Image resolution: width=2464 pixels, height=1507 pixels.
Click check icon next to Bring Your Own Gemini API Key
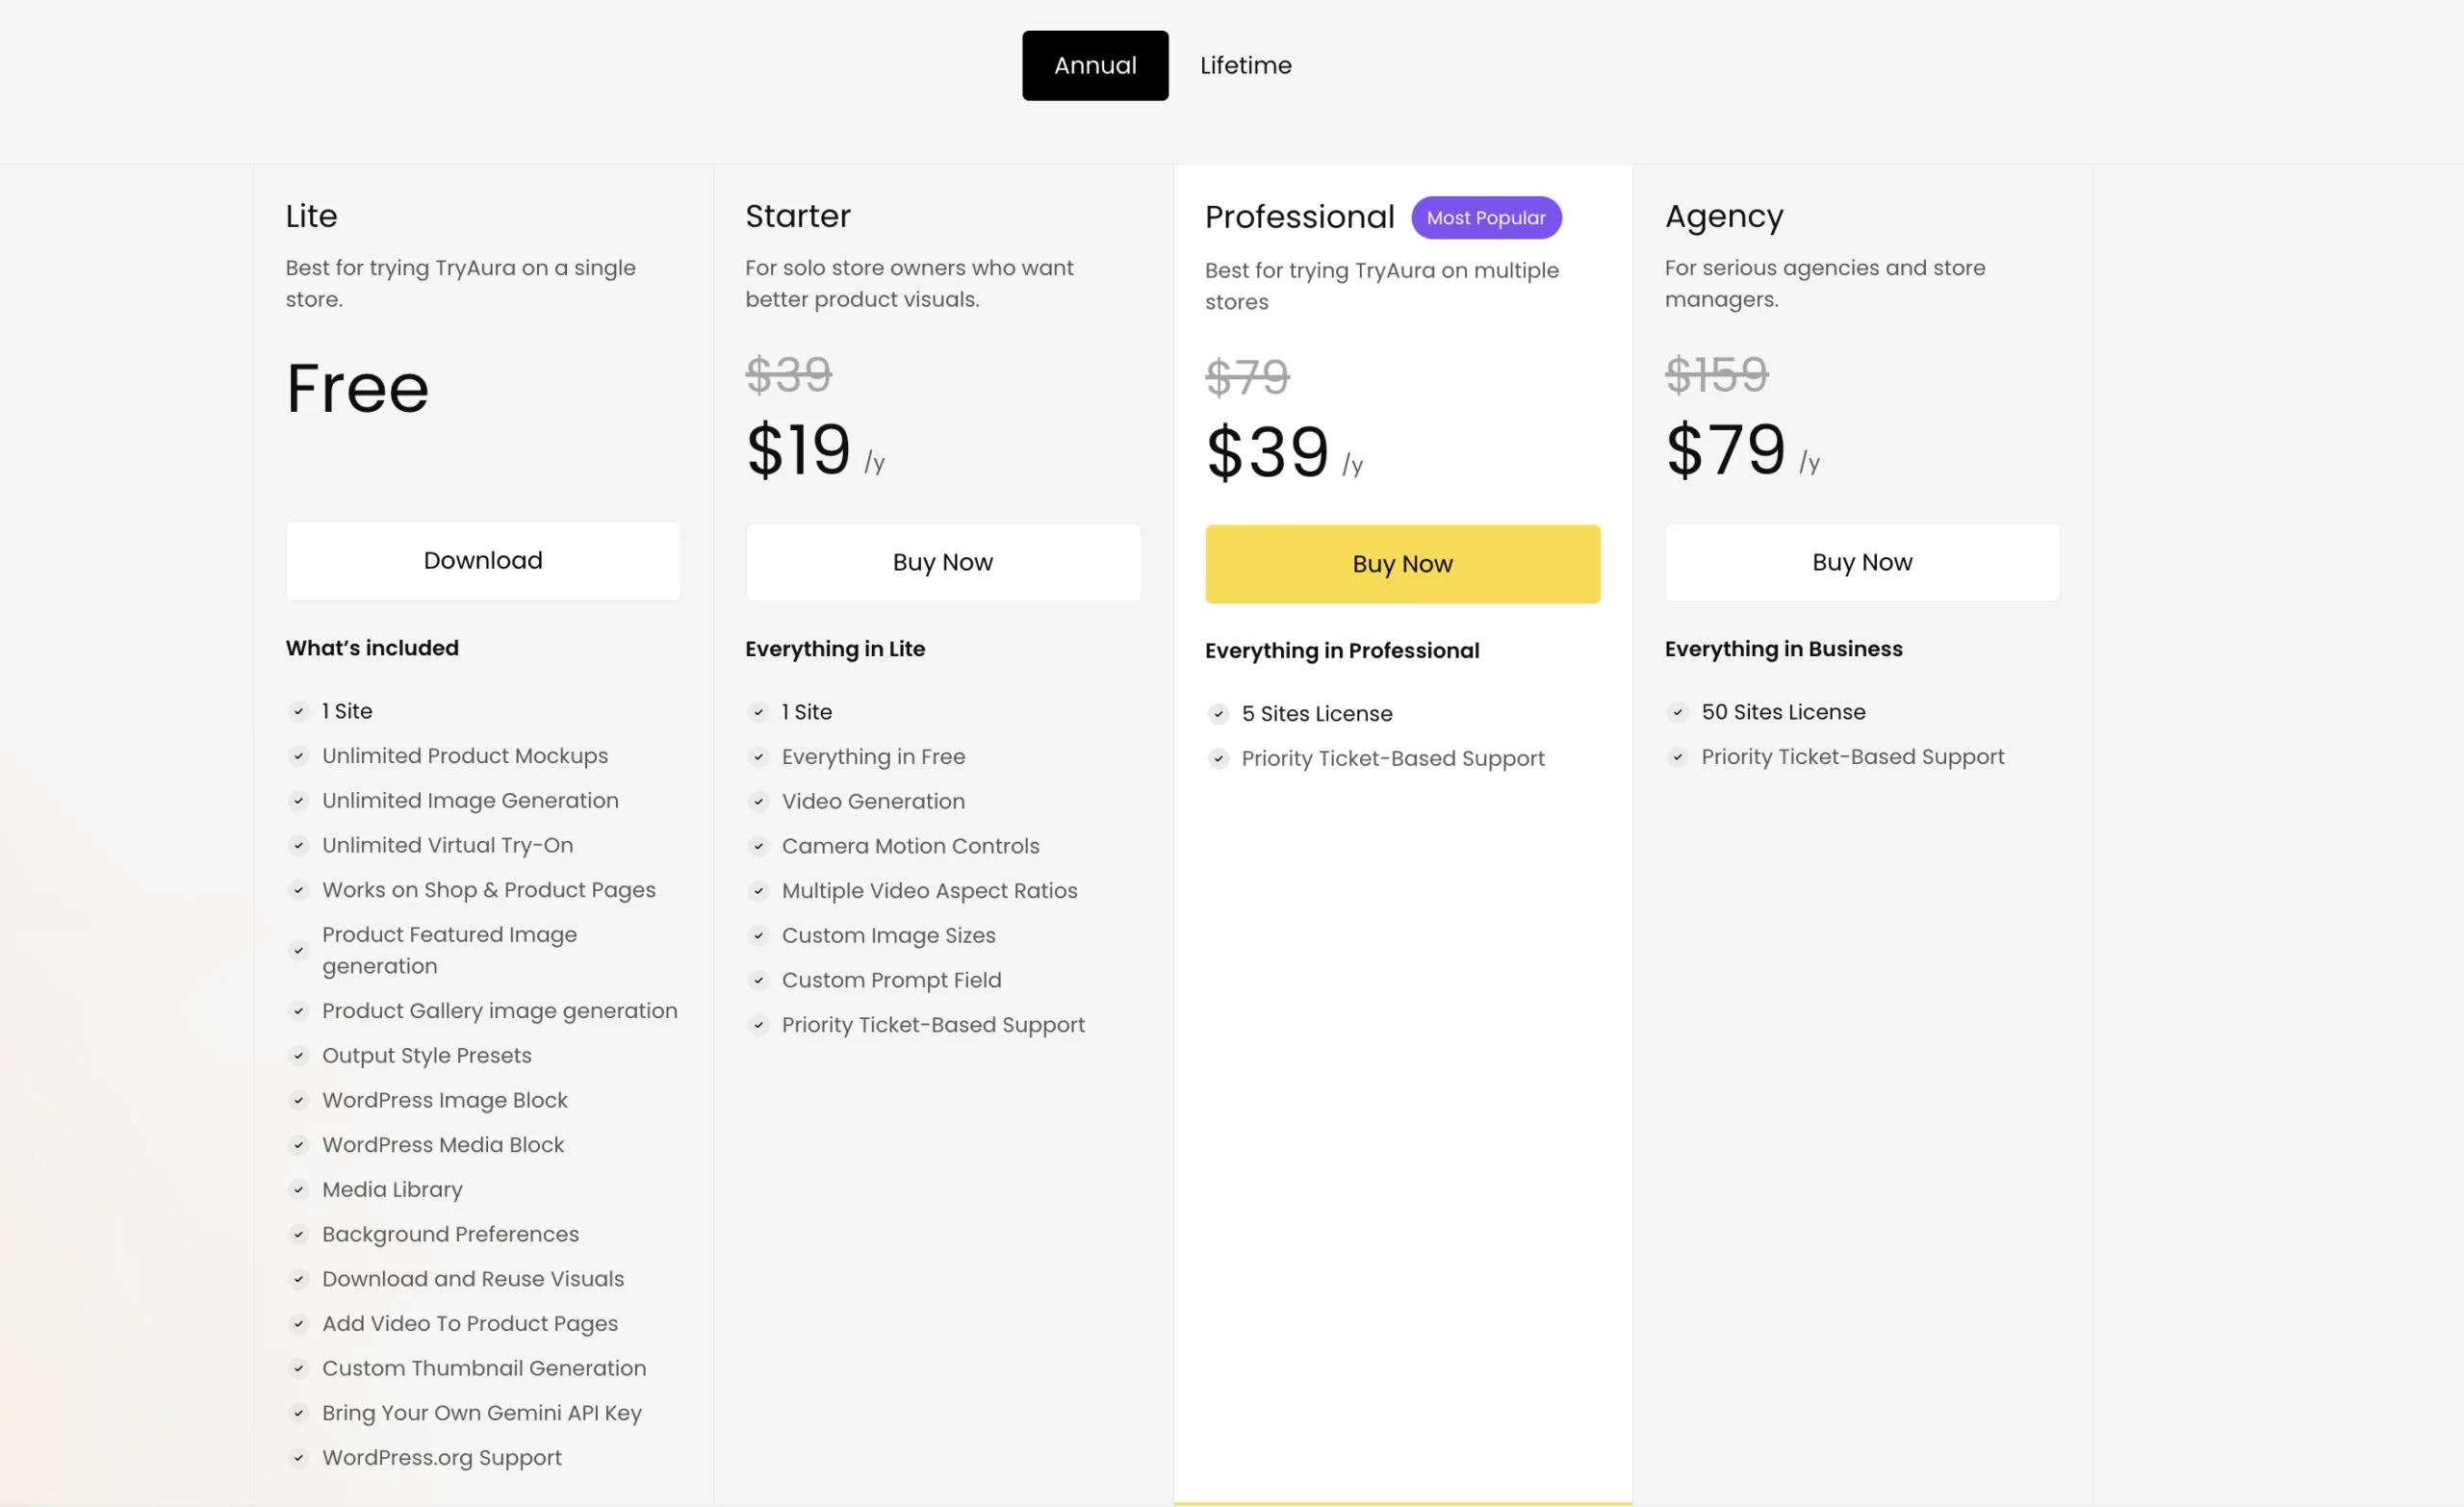(298, 1413)
